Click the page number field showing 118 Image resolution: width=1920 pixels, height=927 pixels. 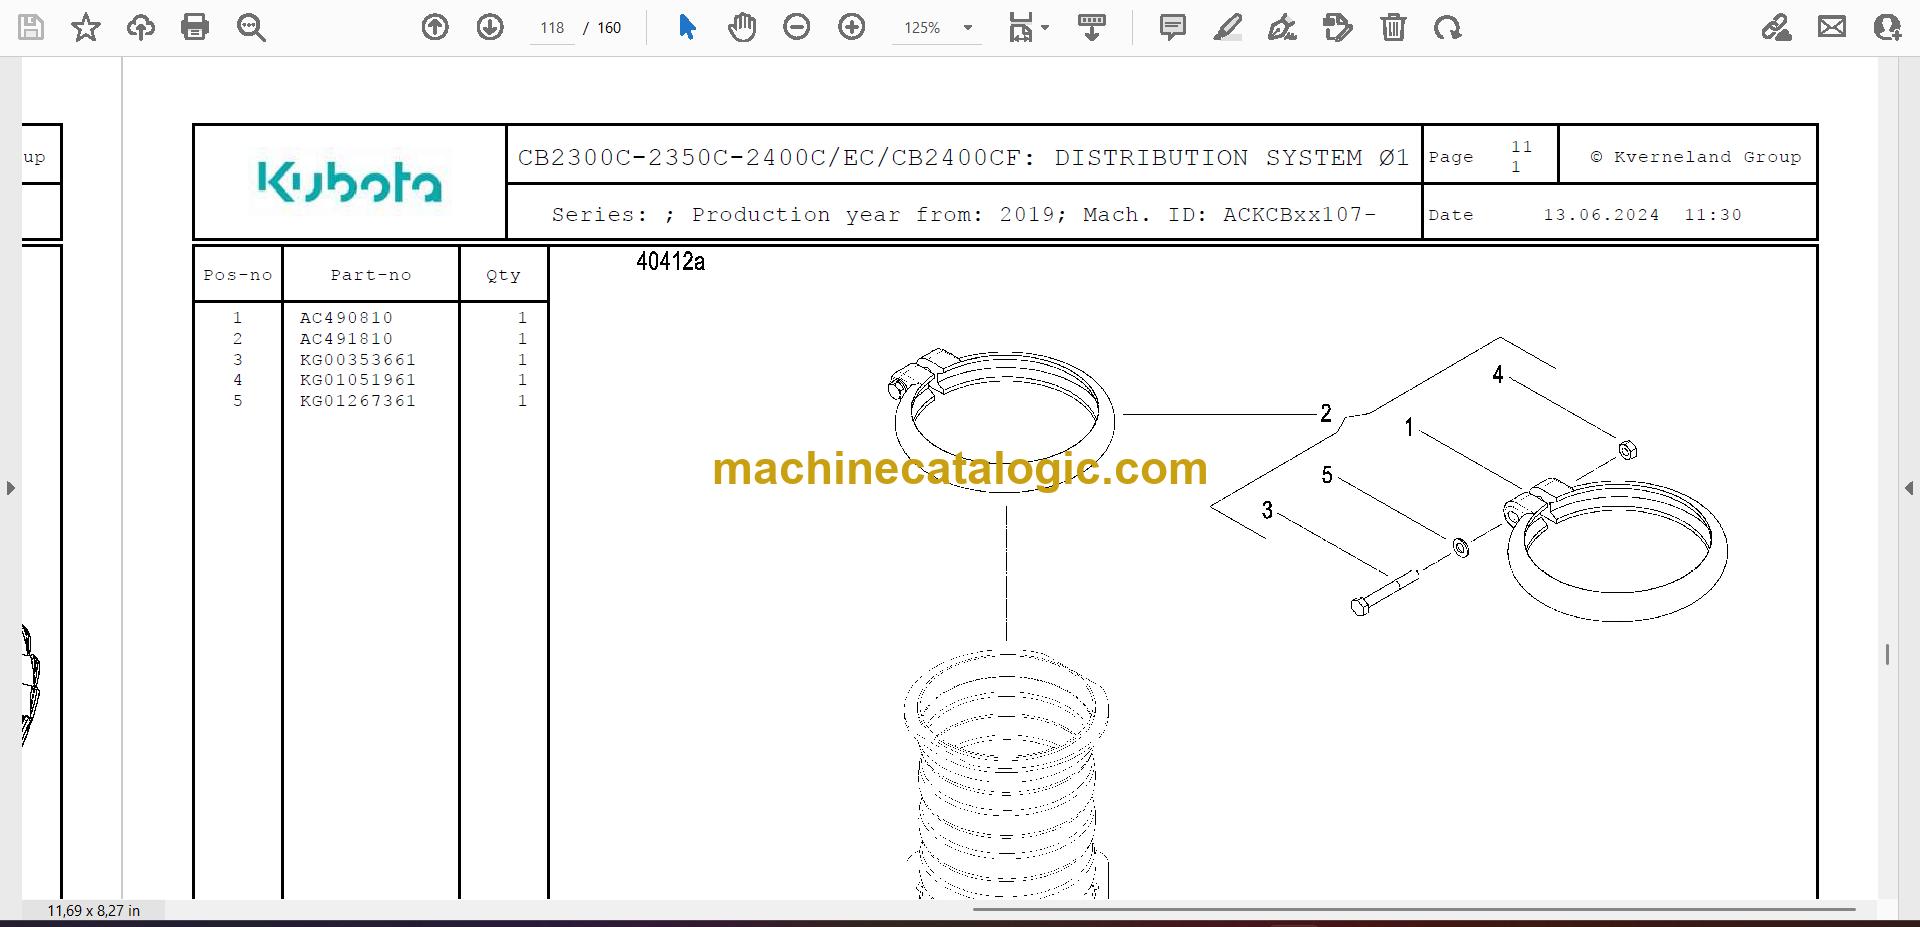[552, 28]
